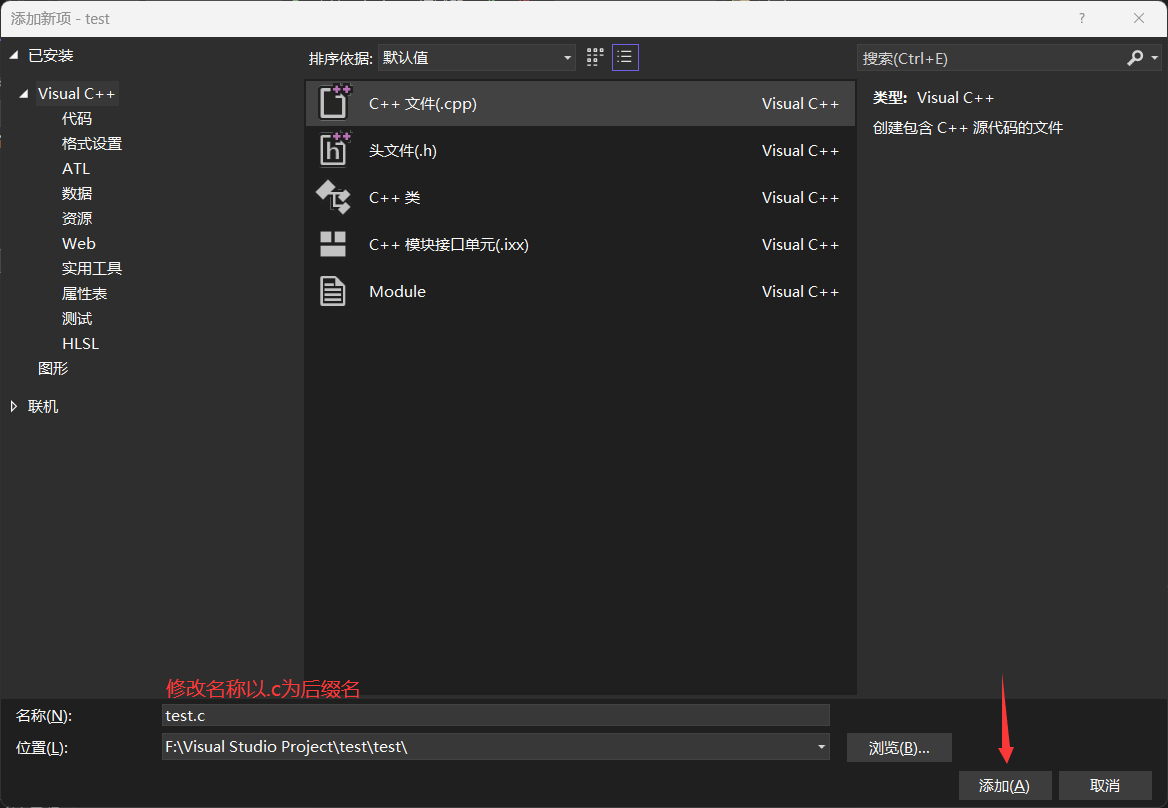Click the 取消 button

(x=1105, y=785)
